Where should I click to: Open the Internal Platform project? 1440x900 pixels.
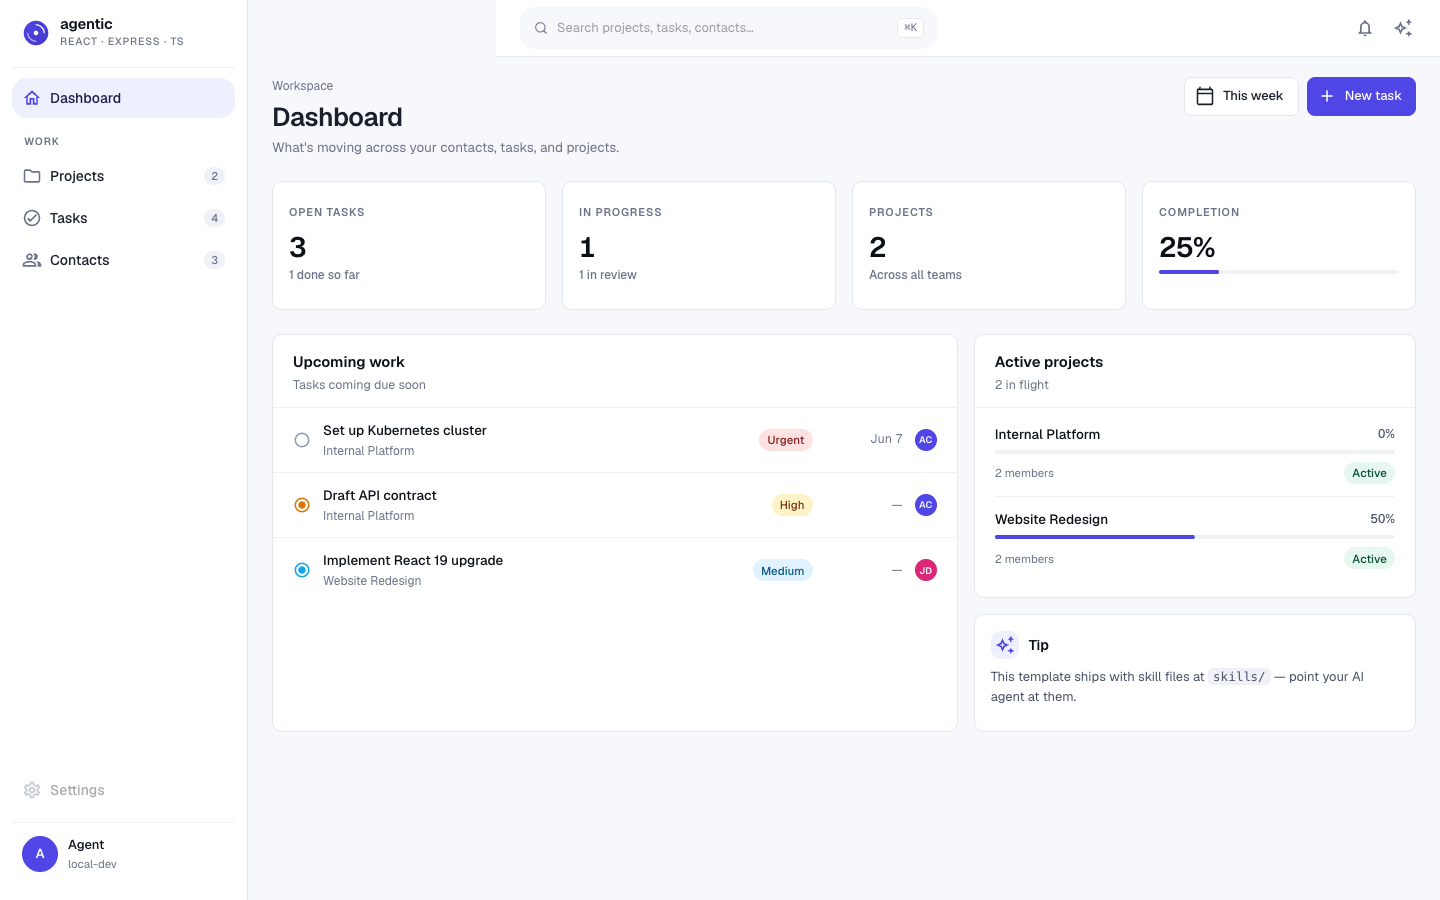point(1047,434)
